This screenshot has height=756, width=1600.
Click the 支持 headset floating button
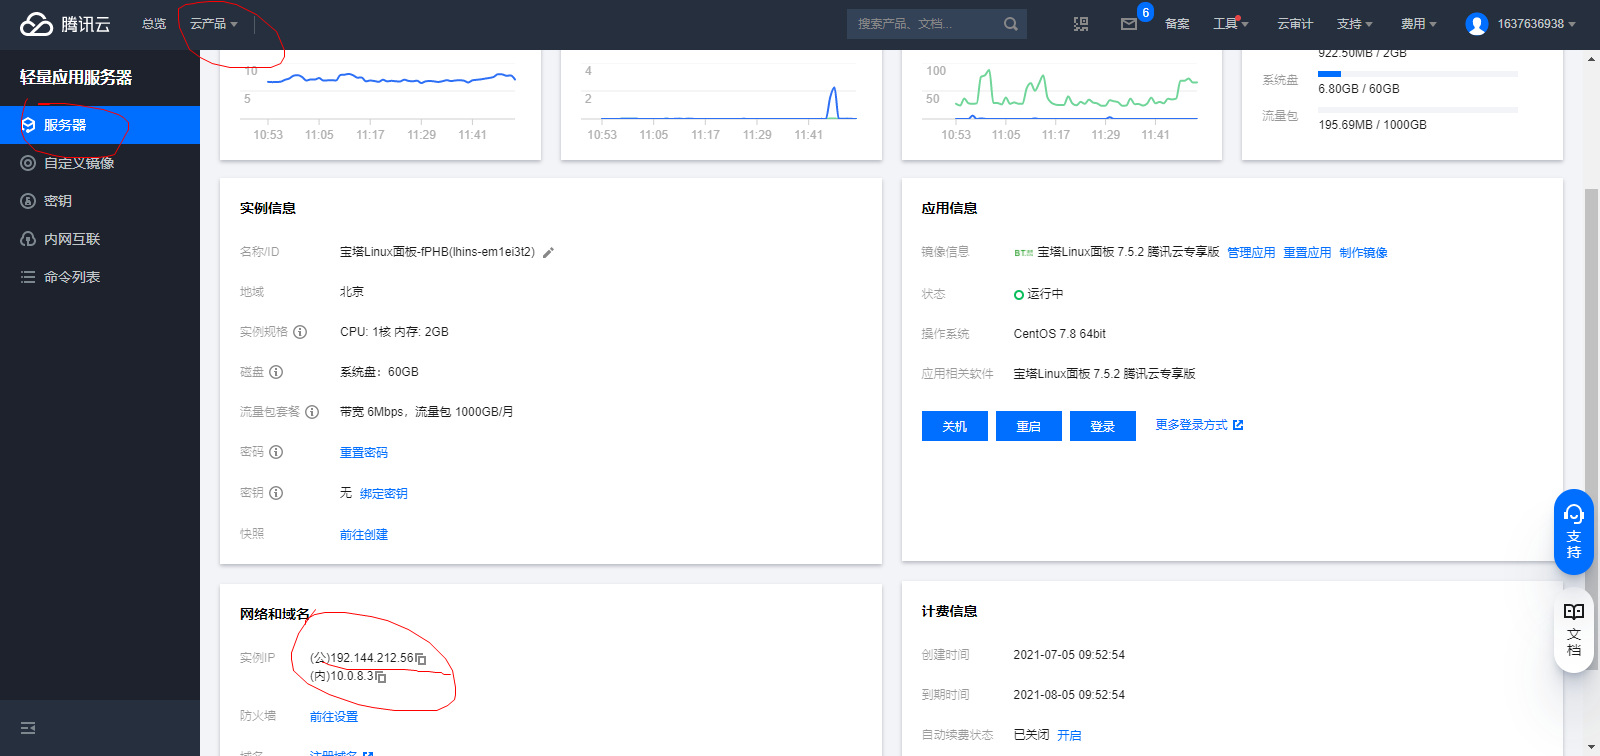tap(1574, 532)
